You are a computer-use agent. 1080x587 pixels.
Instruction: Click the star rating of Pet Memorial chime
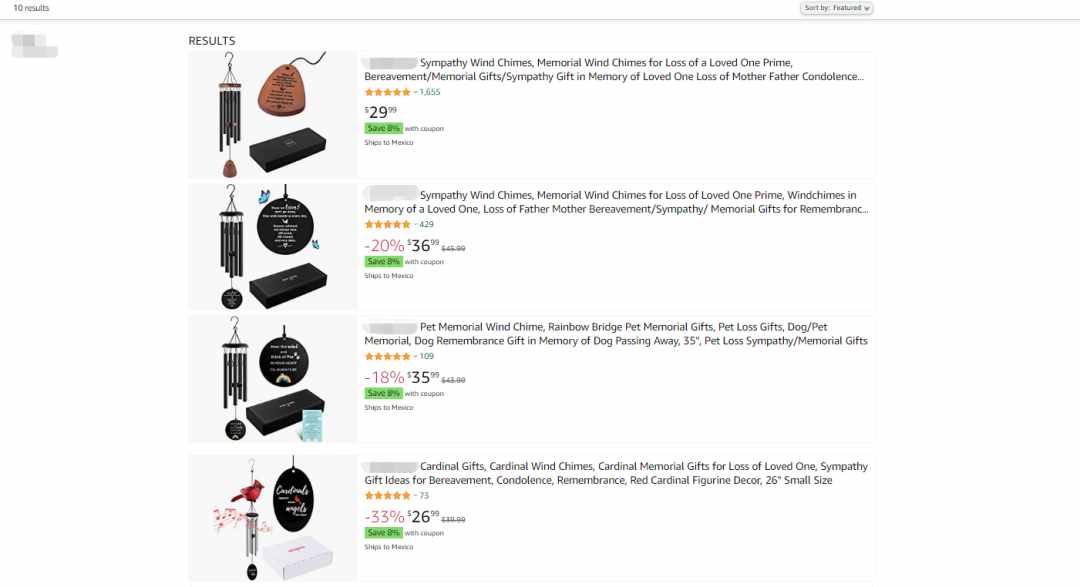[387, 357]
